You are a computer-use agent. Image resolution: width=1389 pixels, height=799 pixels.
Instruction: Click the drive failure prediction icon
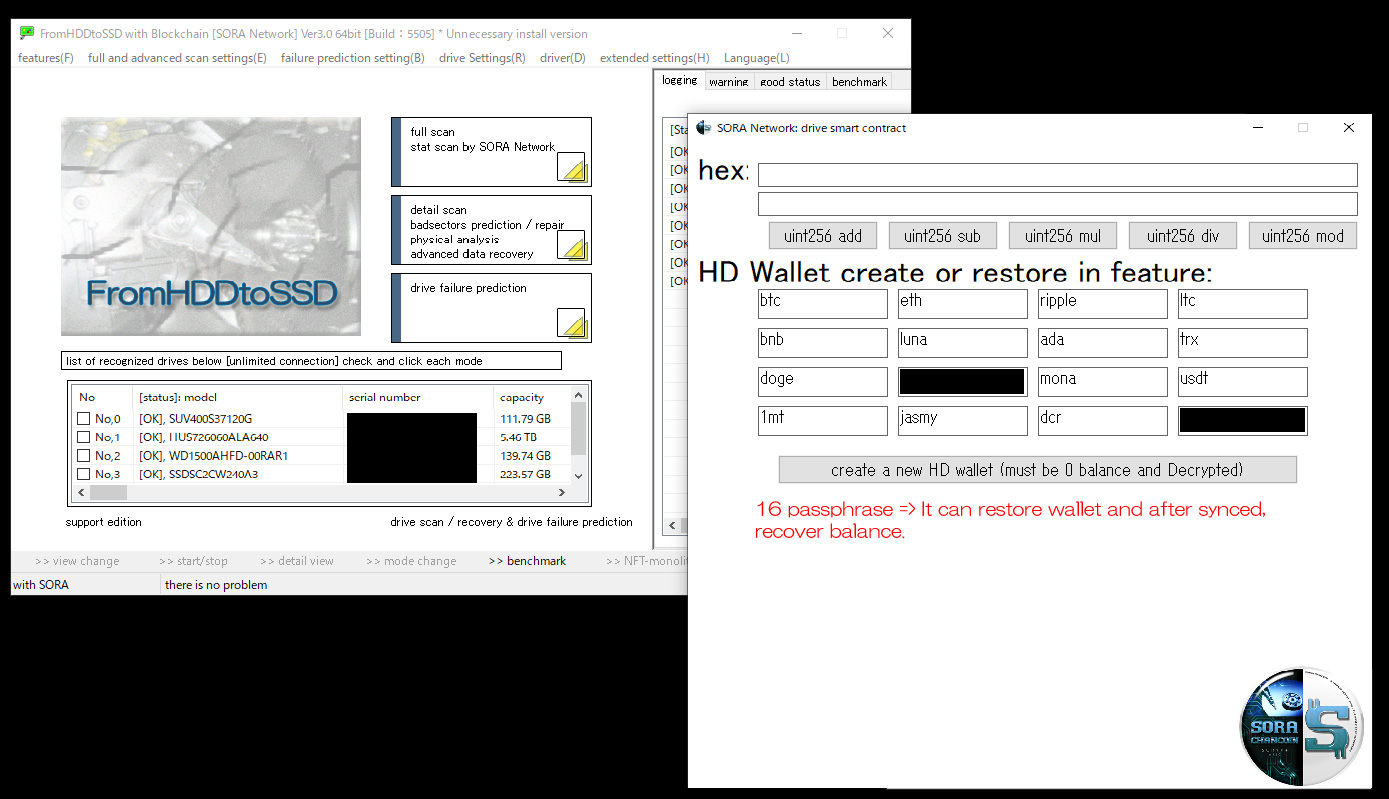pyautogui.click(x=571, y=322)
